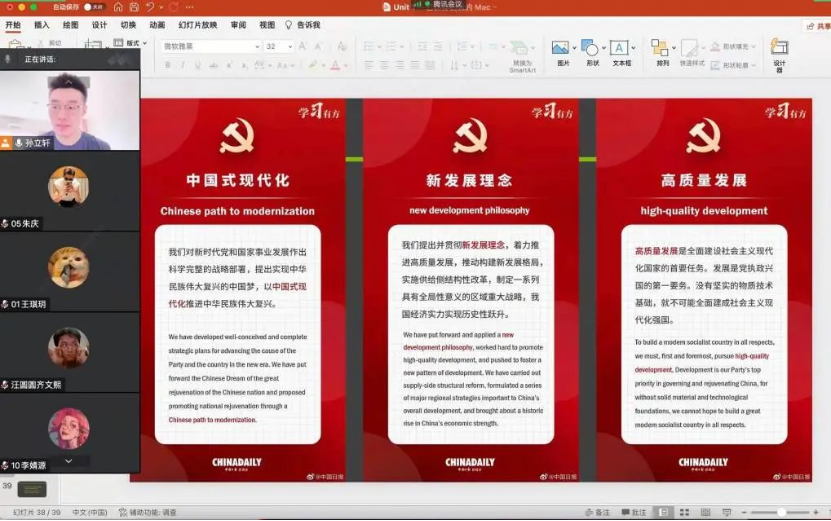Open the Design (设计) ribbon tab
Screen dimensions: 831x521
(99, 25)
